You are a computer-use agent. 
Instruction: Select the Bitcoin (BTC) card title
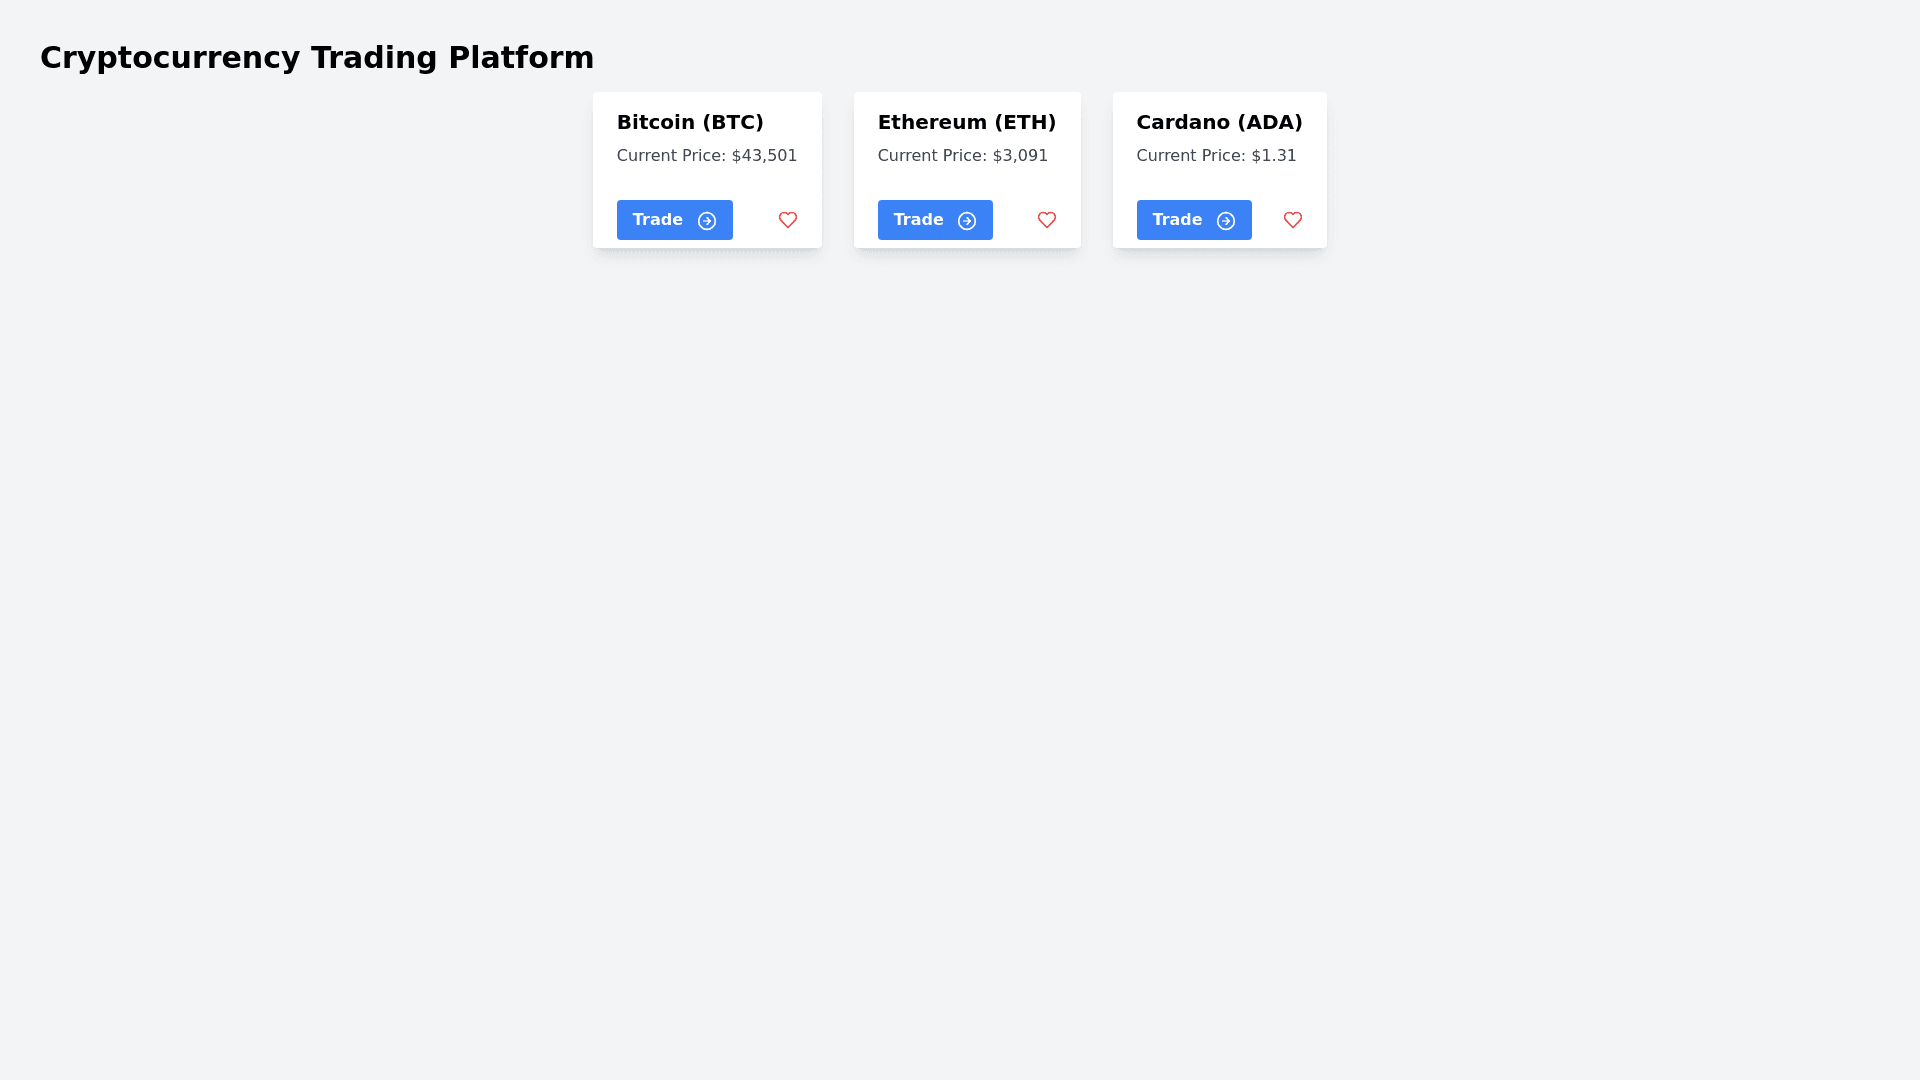coord(690,122)
